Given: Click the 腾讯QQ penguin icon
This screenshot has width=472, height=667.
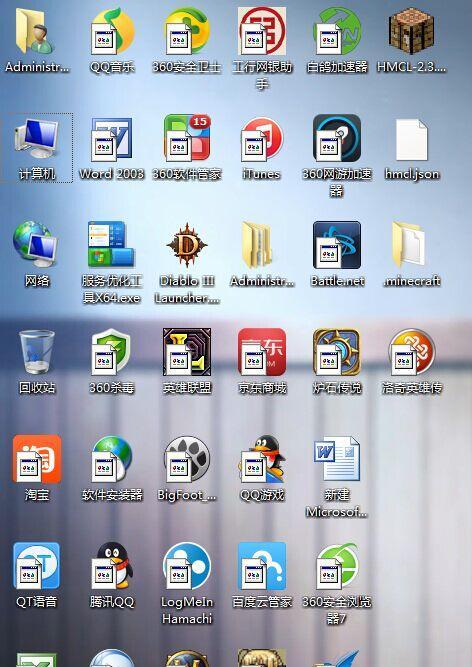Looking at the screenshot, I should pos(112,566).
